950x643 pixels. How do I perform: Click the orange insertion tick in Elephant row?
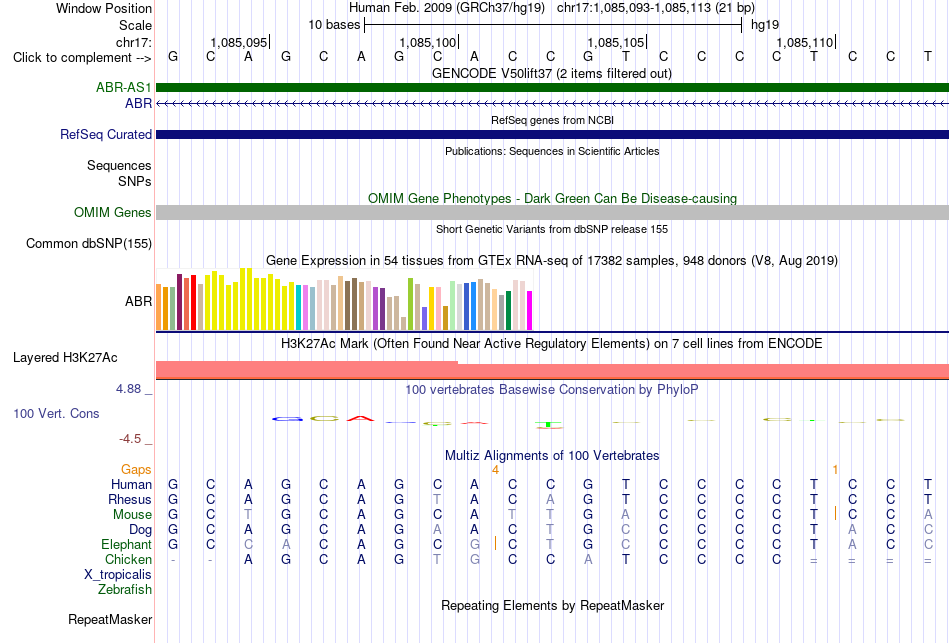[x=496, y=543]
